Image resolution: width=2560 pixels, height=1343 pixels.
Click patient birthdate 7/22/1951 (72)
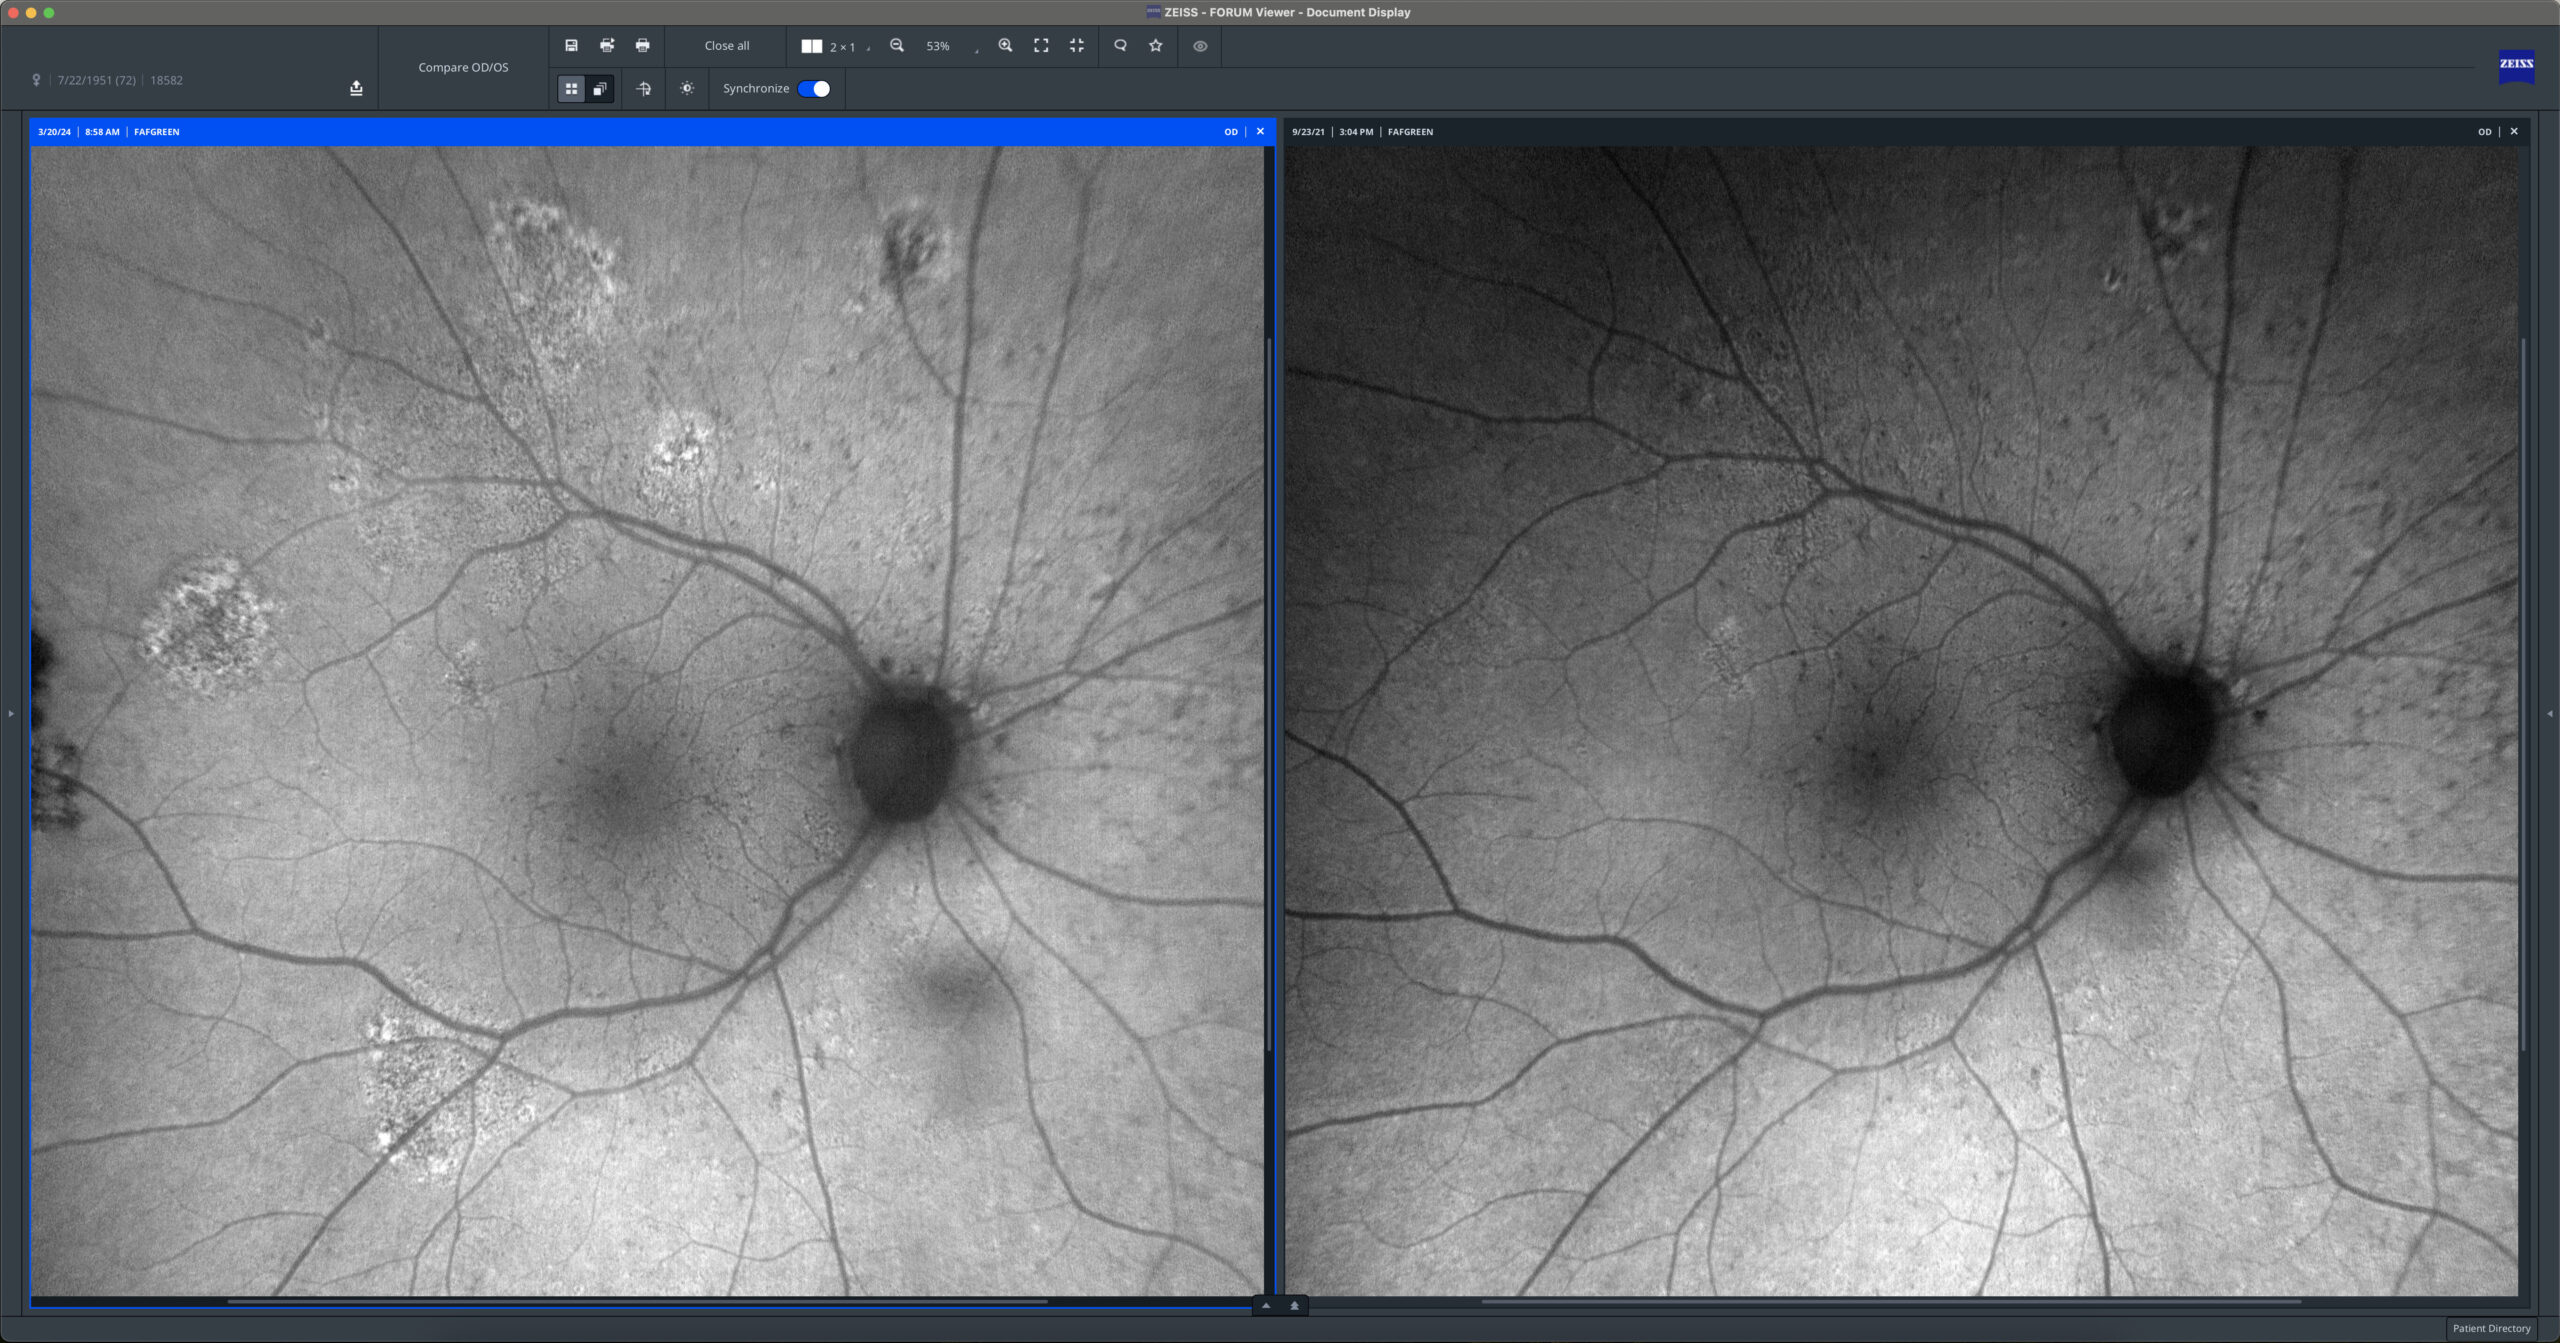(x=96, y=80)
